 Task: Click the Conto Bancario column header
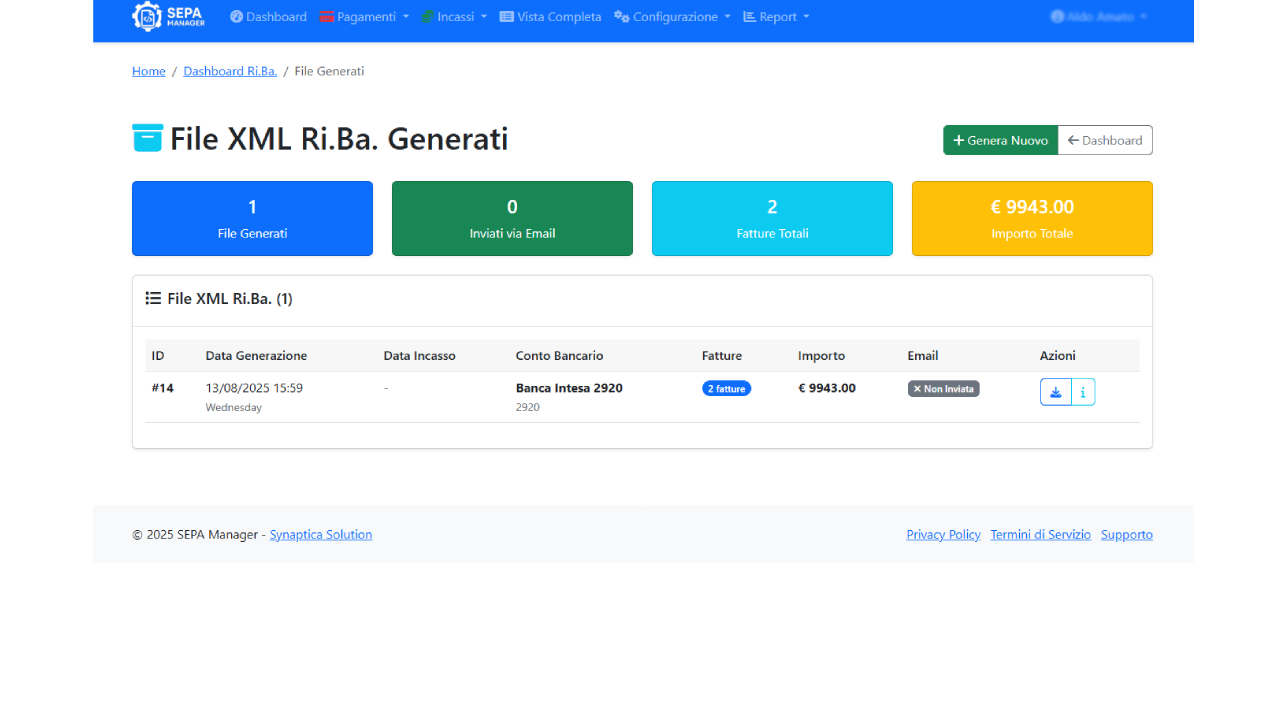[x=559, y=355]
